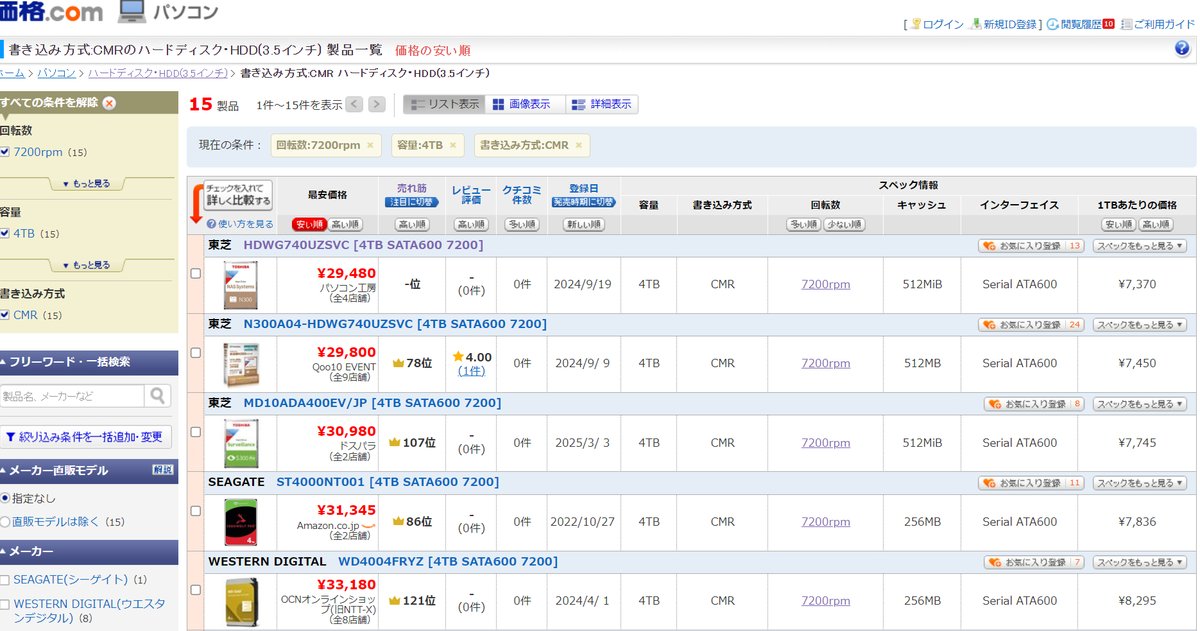The image size is (1200, 631).
Task: Check the WESTERN DIGITAL maker checkbox
Action: pyautogui.click(x=5, y=605)
